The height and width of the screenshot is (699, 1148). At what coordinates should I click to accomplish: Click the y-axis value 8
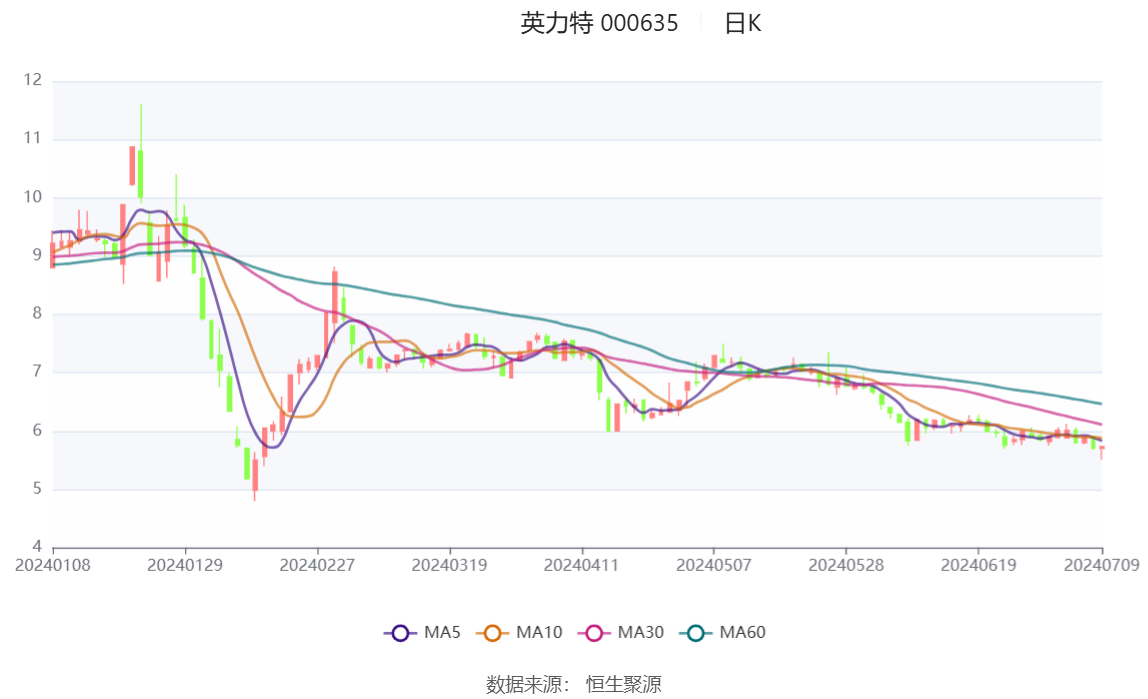click(37, 313)
